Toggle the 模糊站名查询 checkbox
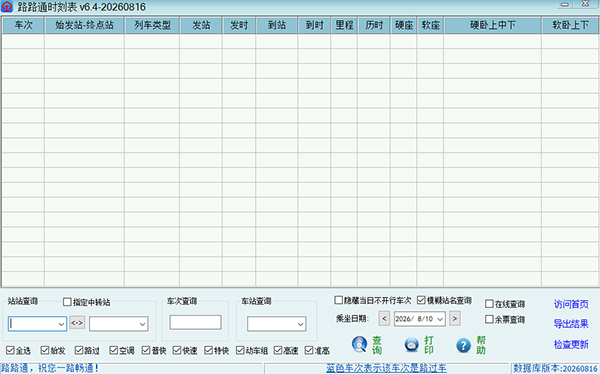 click(421, 300)
